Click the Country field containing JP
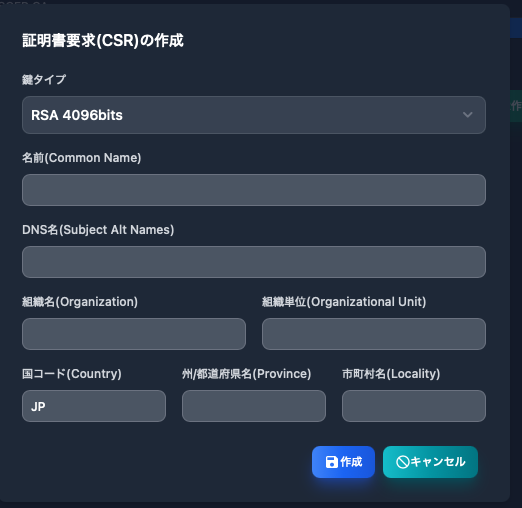Viewport: 522px width, 508px height. pyautogui.click(x=94, y=406)
